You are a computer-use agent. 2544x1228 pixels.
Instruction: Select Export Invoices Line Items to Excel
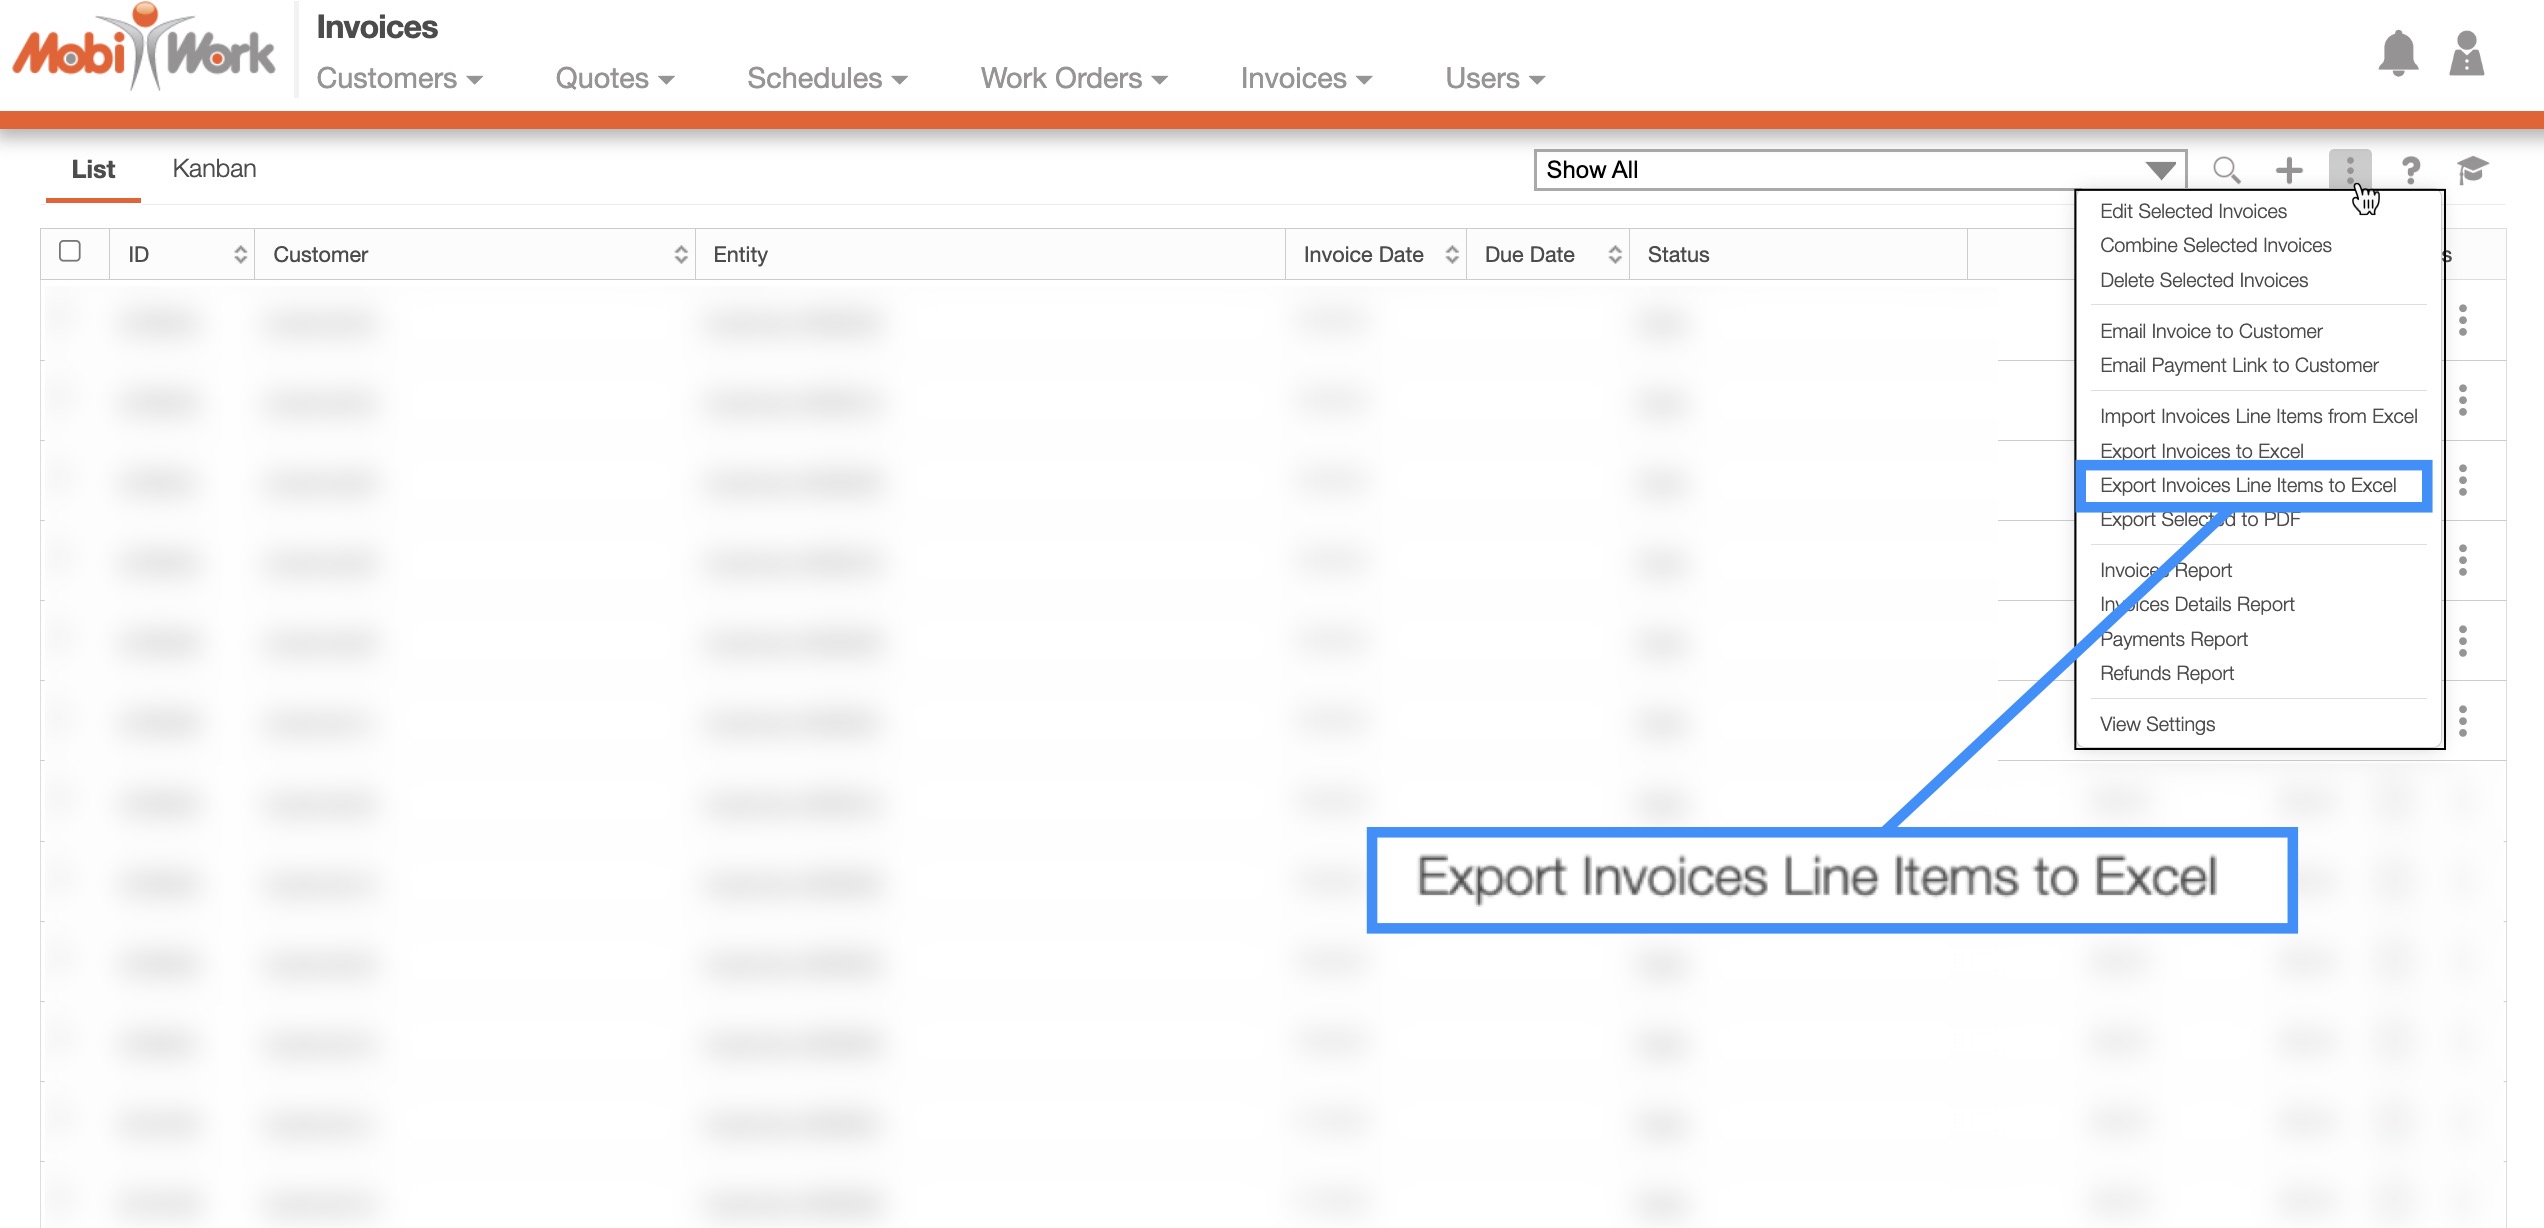pyautogui.click(x=2248, y=485)
